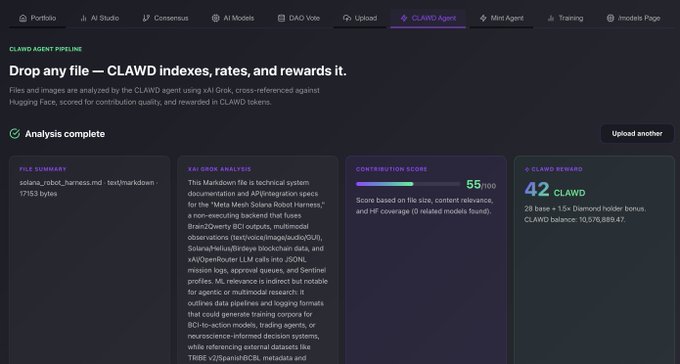The width and height of the screenshot is (680, 364).
Task: Open the /models Page tab
Action: [x=633, y=18]
